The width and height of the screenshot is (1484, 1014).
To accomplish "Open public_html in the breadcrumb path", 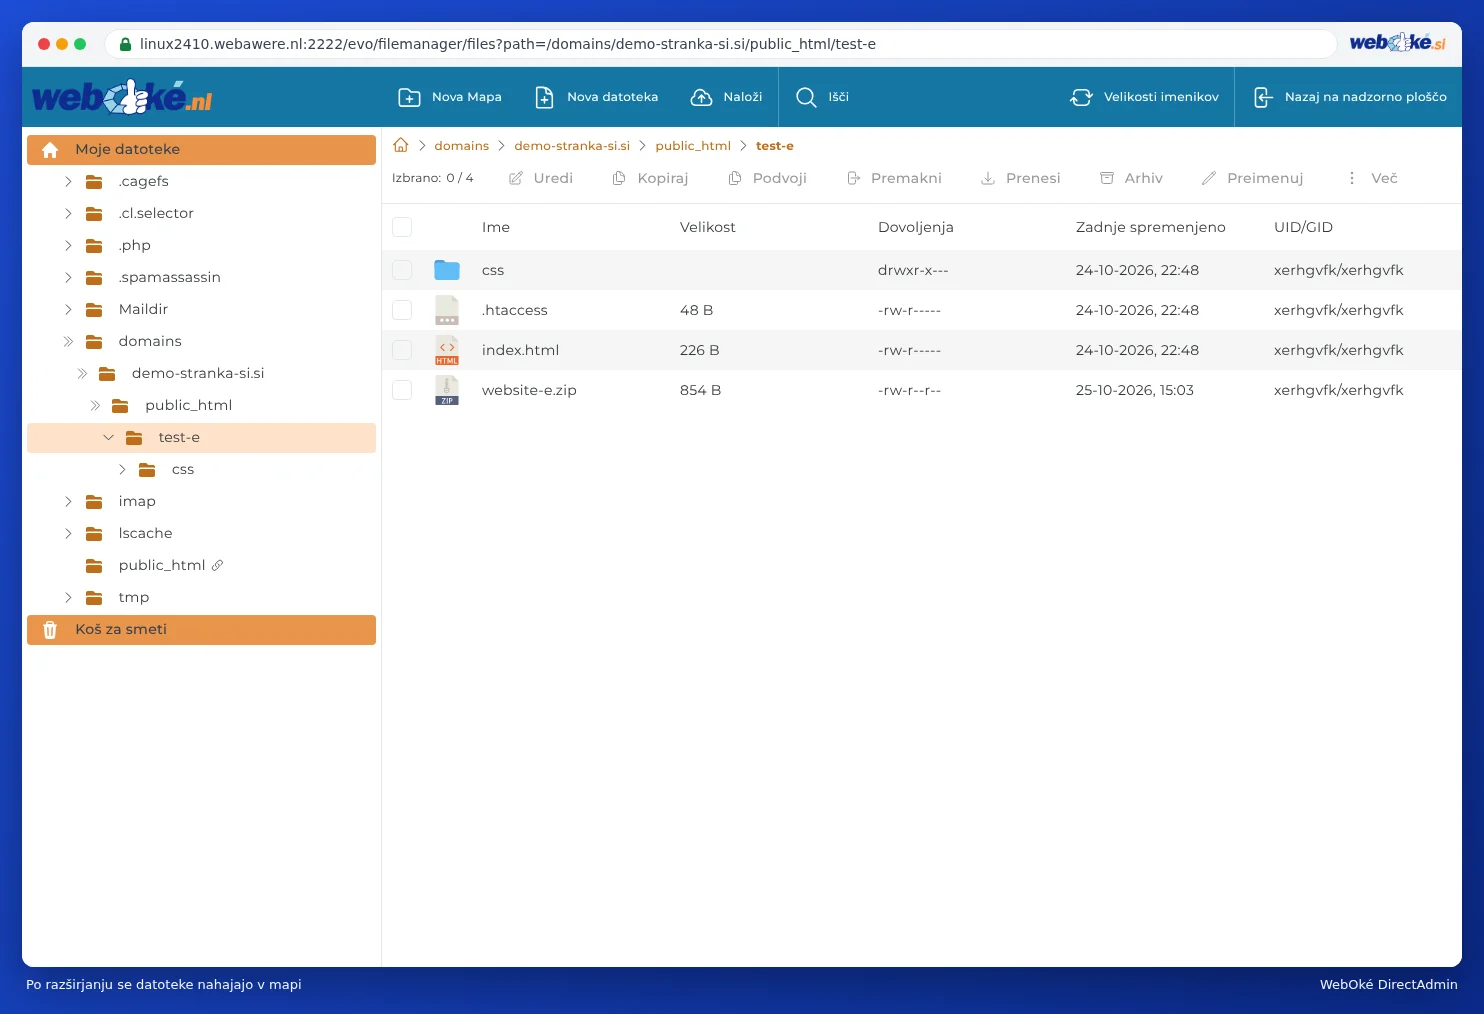I will click(x=693, y=146).
